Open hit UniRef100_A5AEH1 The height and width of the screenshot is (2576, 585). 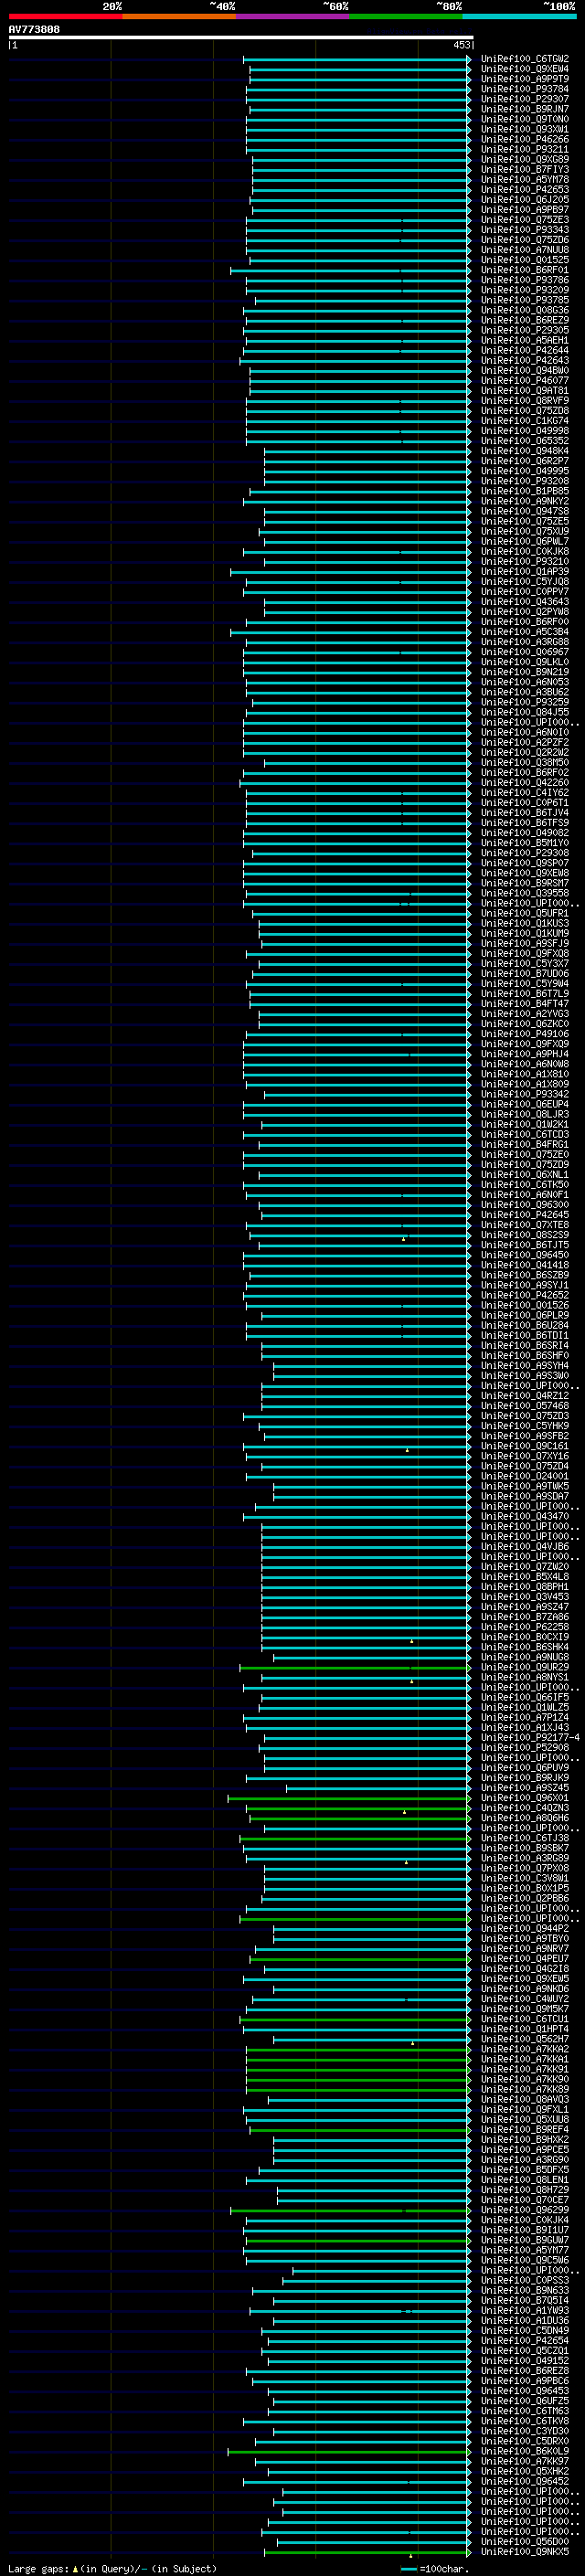coord(525,340)
